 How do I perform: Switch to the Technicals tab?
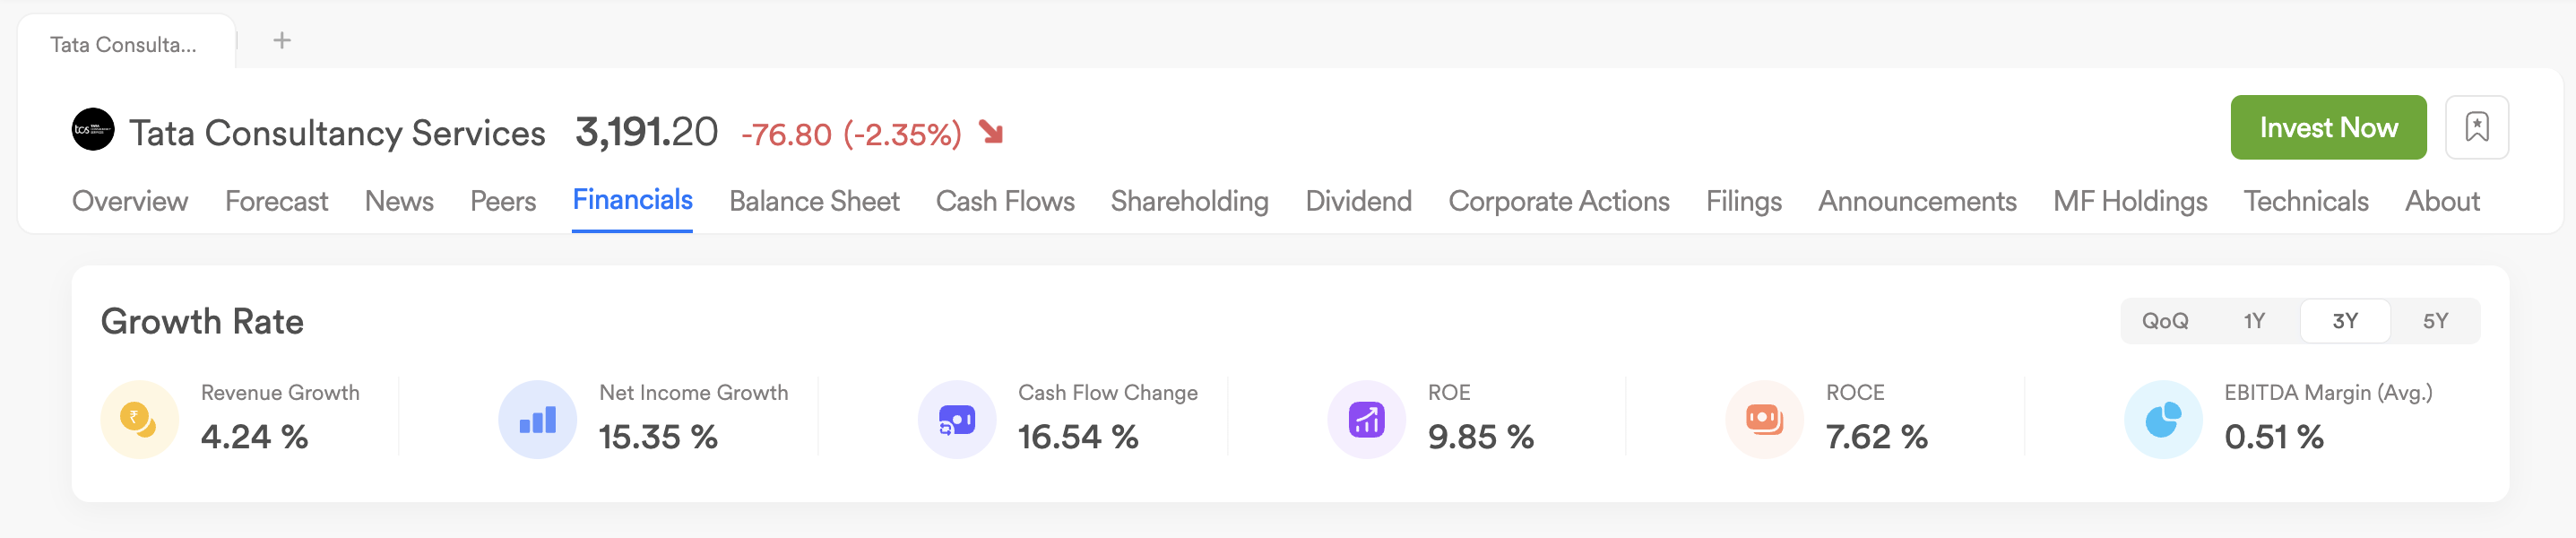(2305, 201)
